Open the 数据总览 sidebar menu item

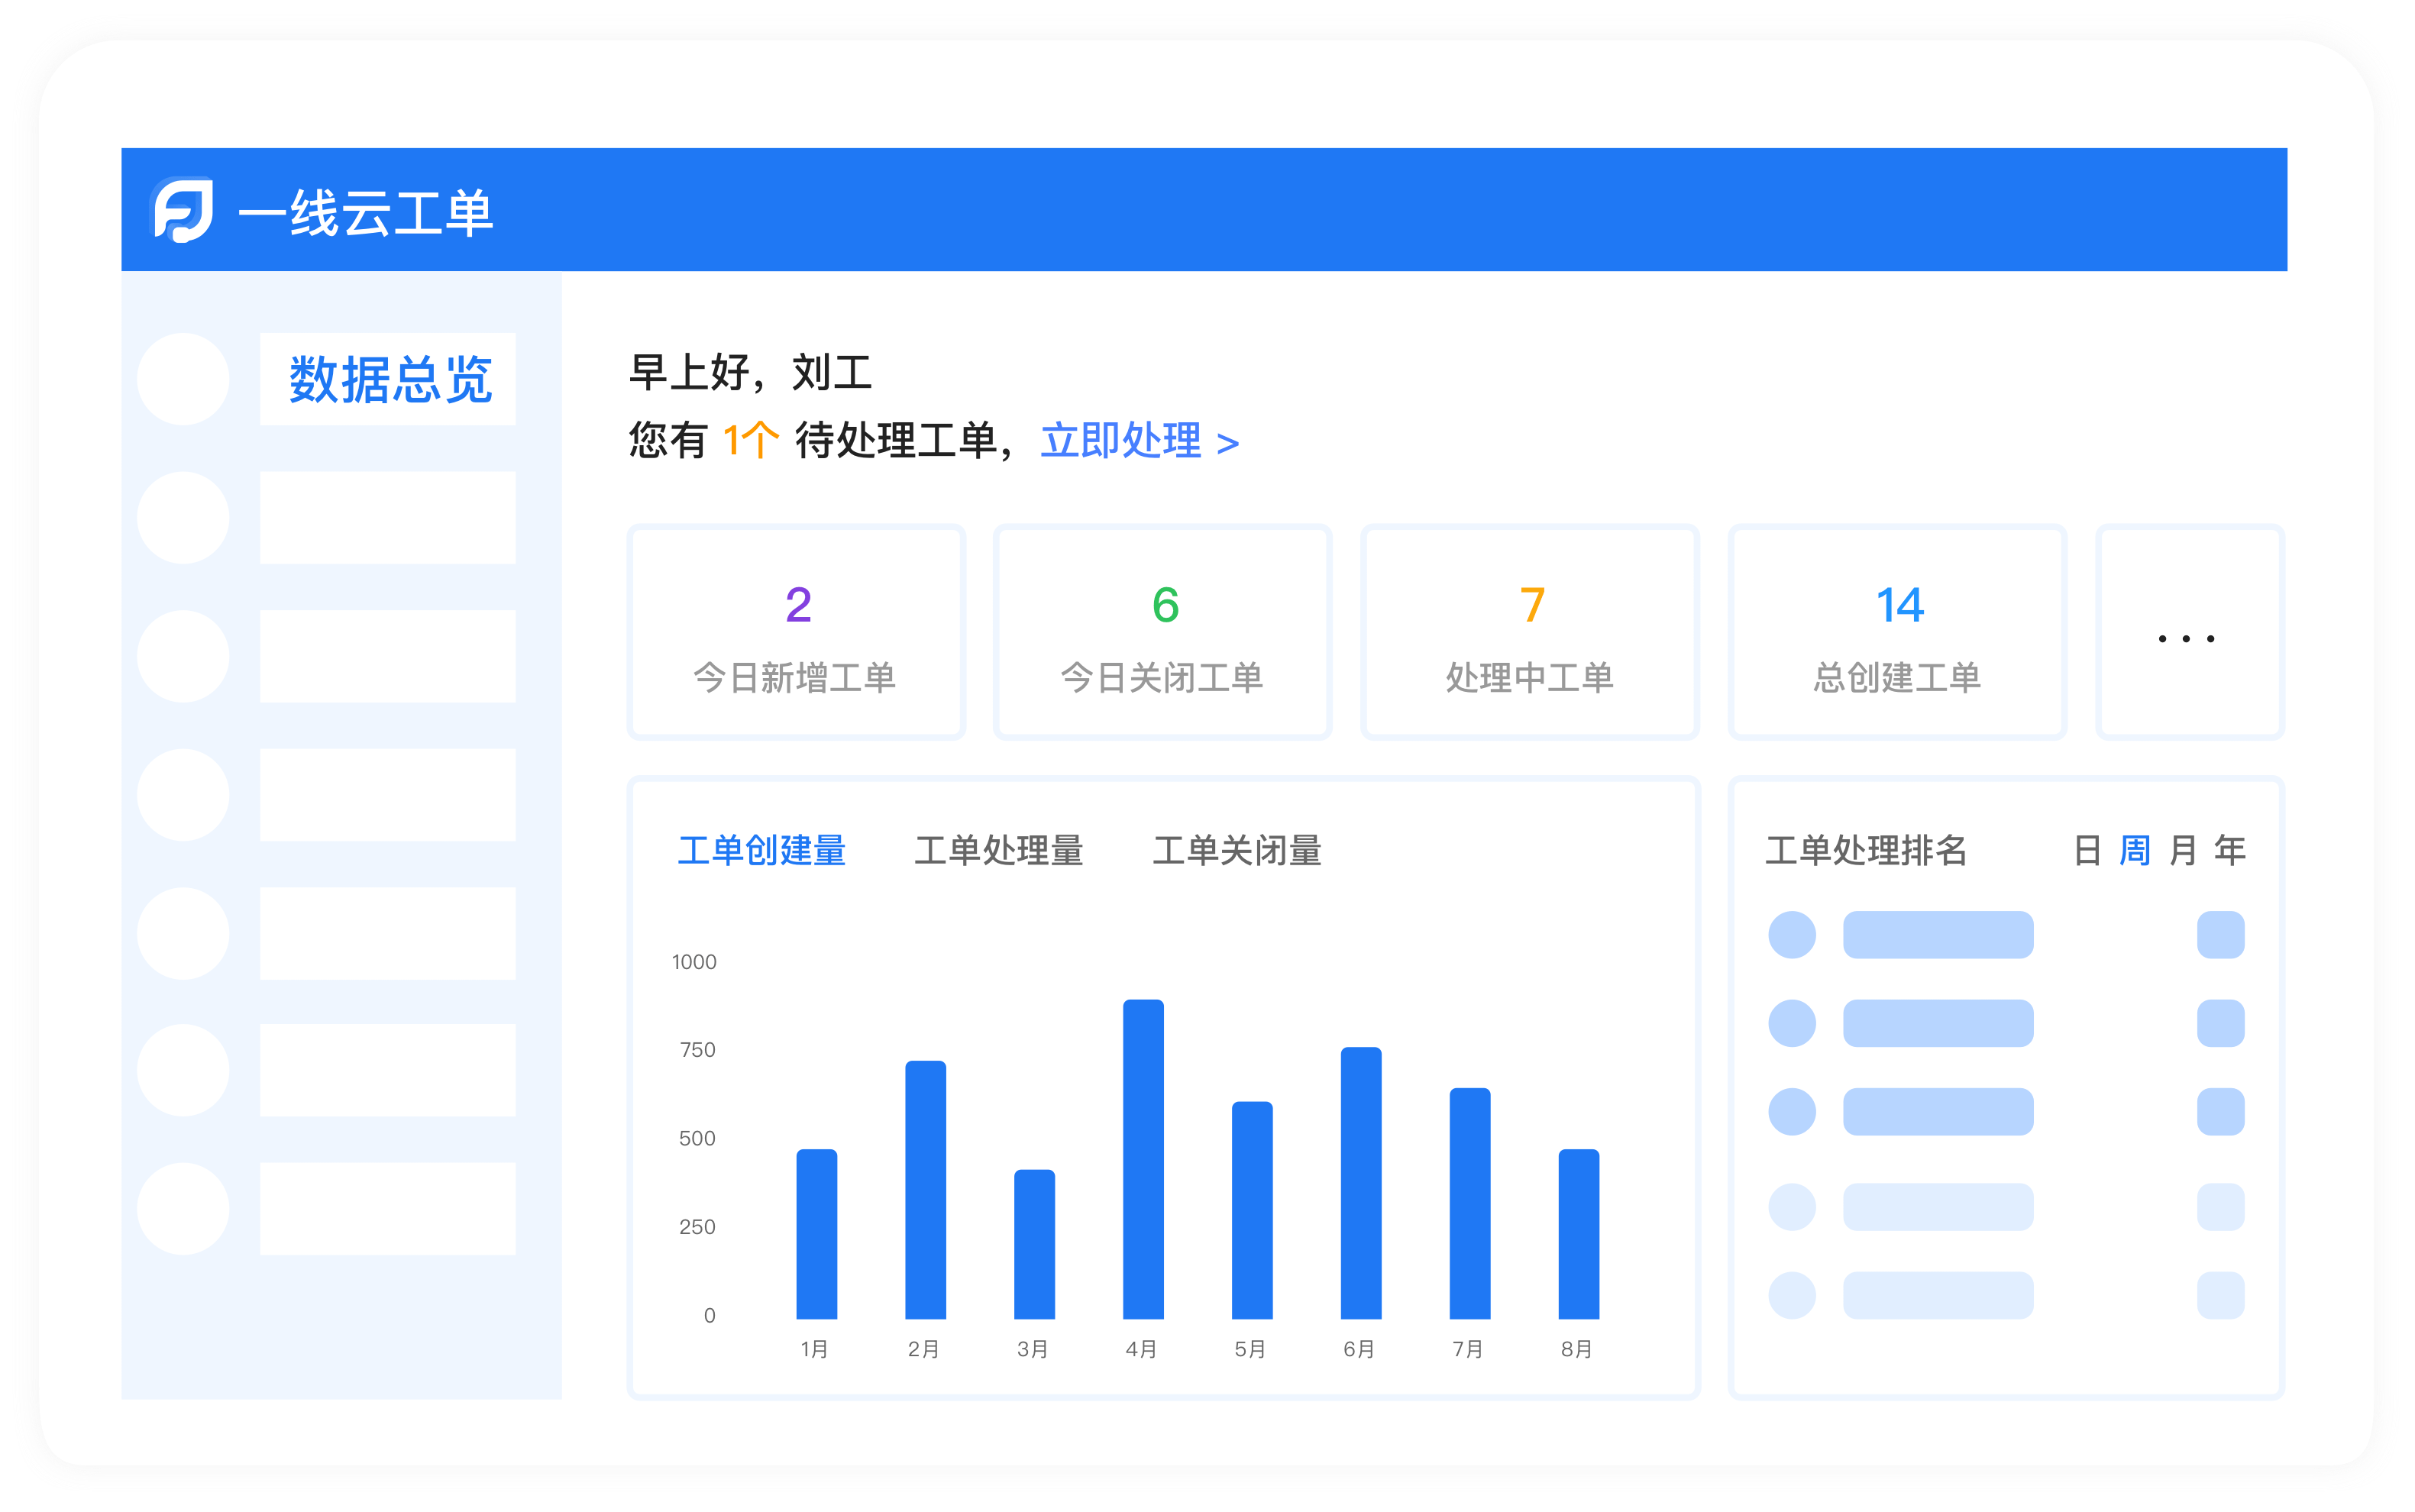388,379
